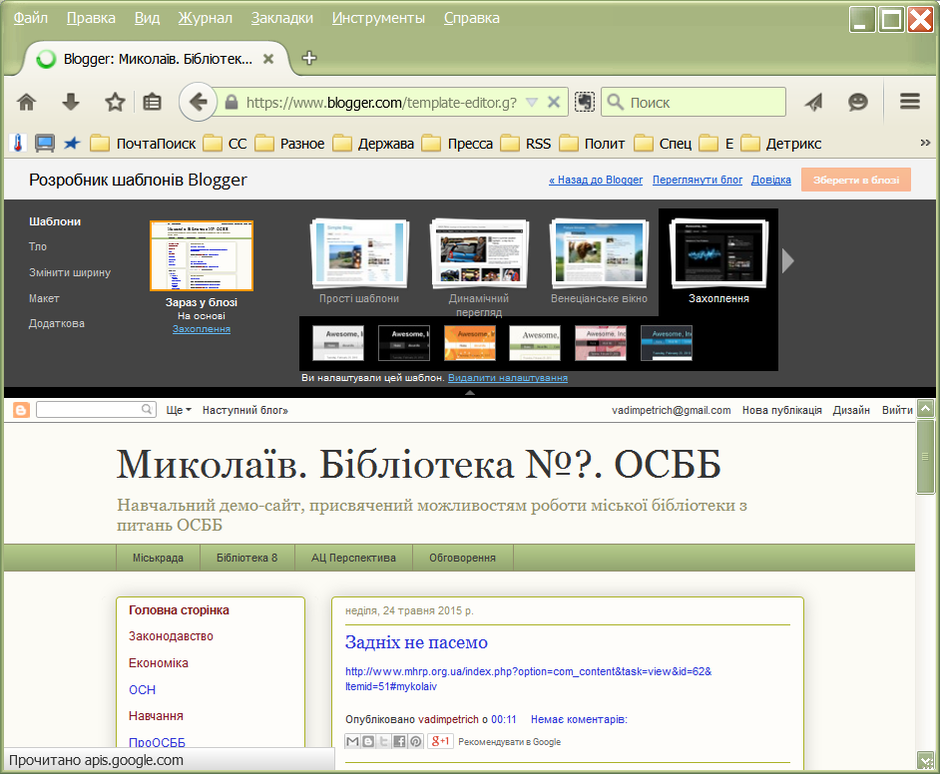Click the orange Blogger logo icon
940x774 pixels.
pyautogui.click(x=22, y=410)
